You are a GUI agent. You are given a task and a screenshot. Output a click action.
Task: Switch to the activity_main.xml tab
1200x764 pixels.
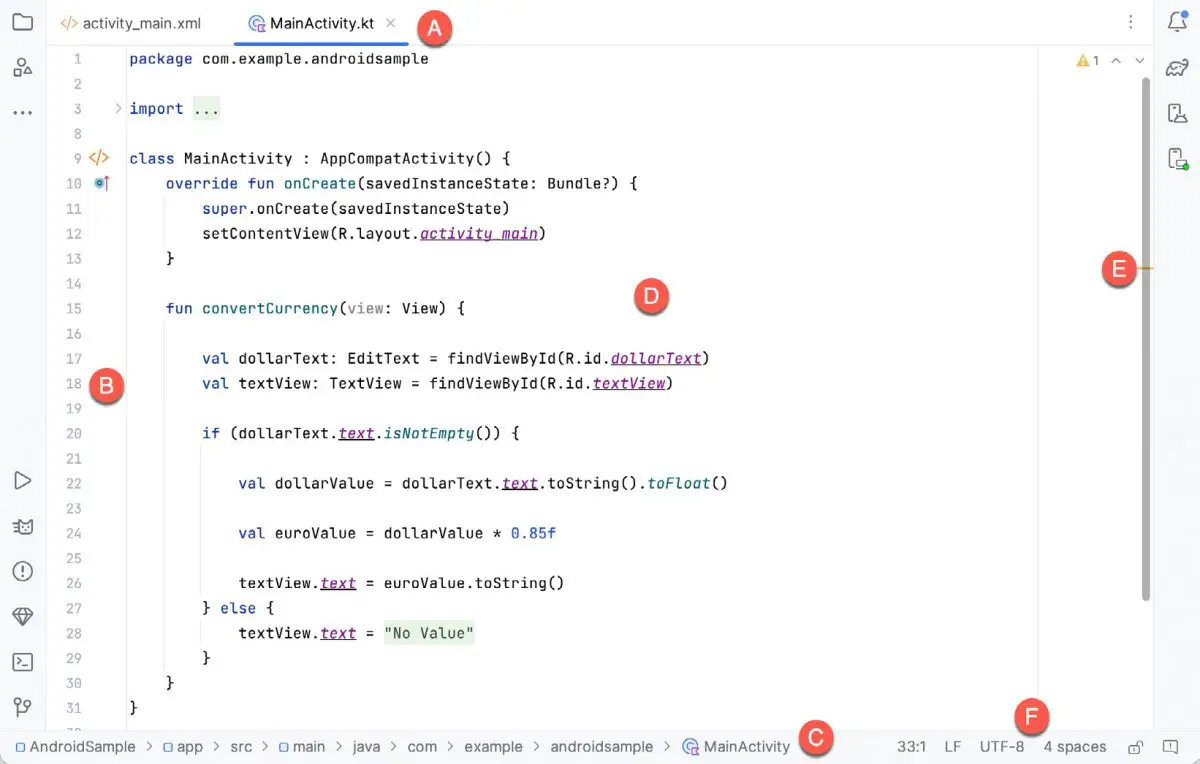[x=130, y=23]
